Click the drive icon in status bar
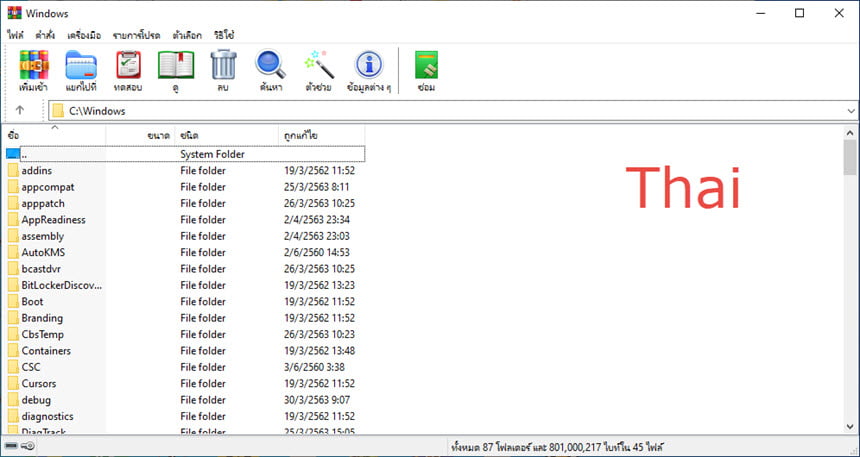 click(11, 447)
